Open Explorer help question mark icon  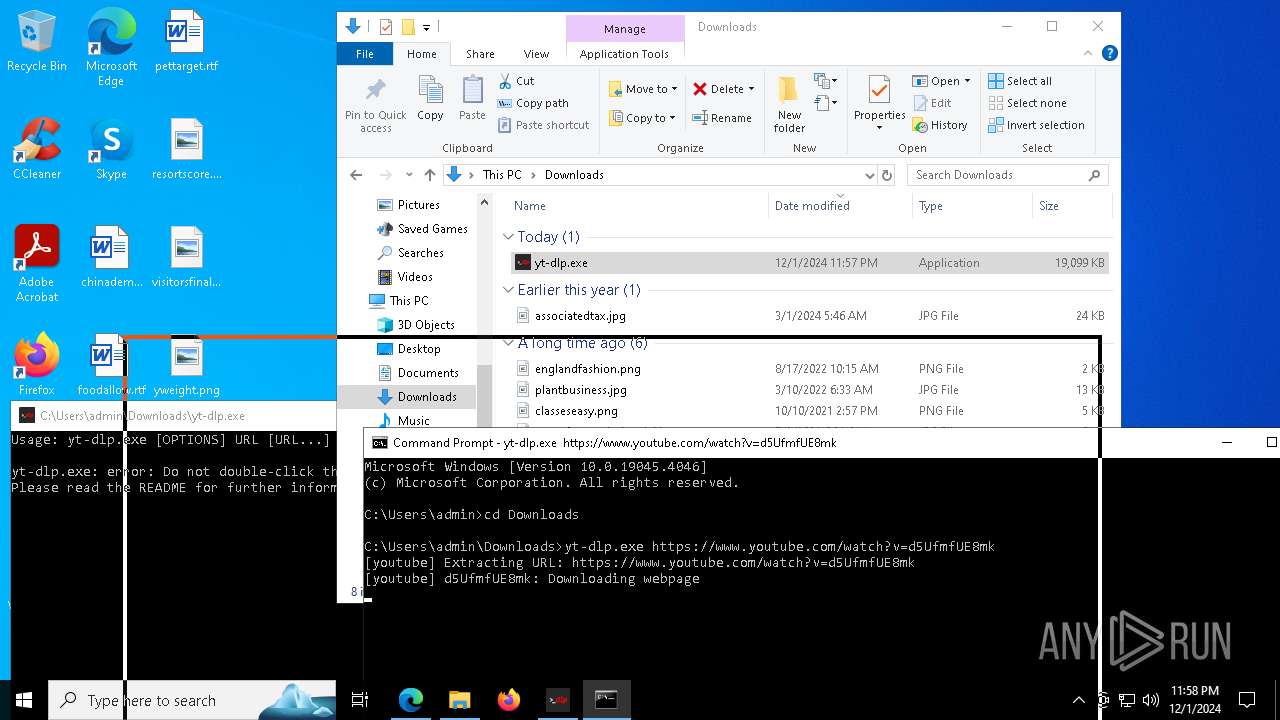click(1109, 54)
